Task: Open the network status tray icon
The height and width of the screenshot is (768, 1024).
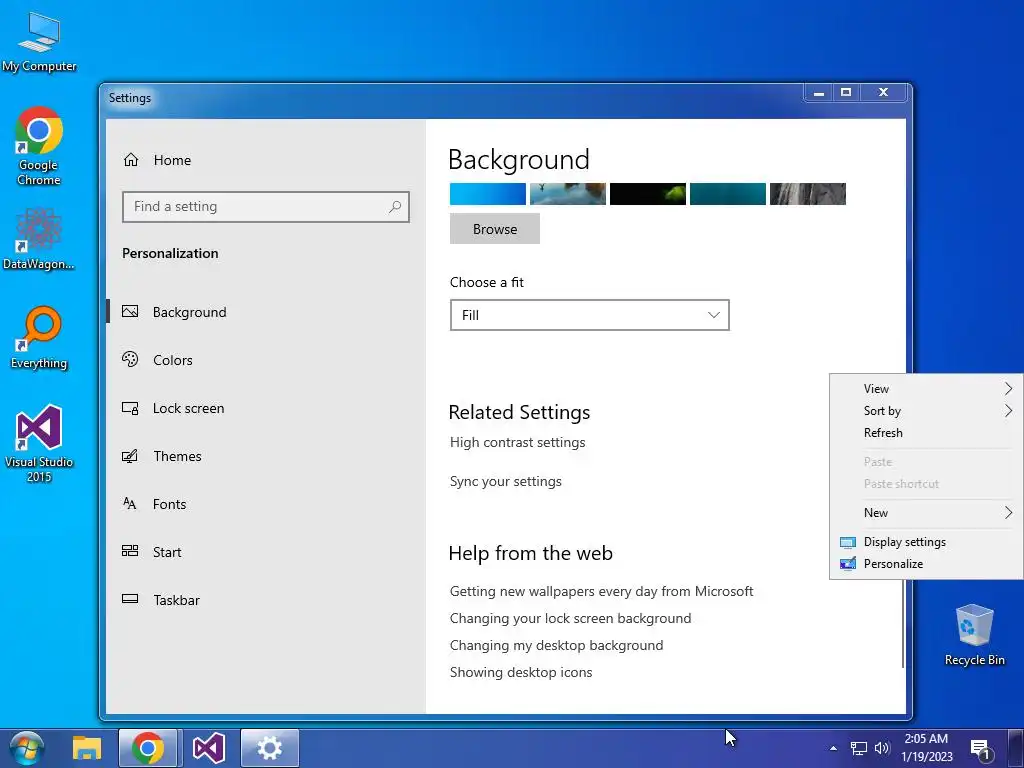Action: (858, 748)
